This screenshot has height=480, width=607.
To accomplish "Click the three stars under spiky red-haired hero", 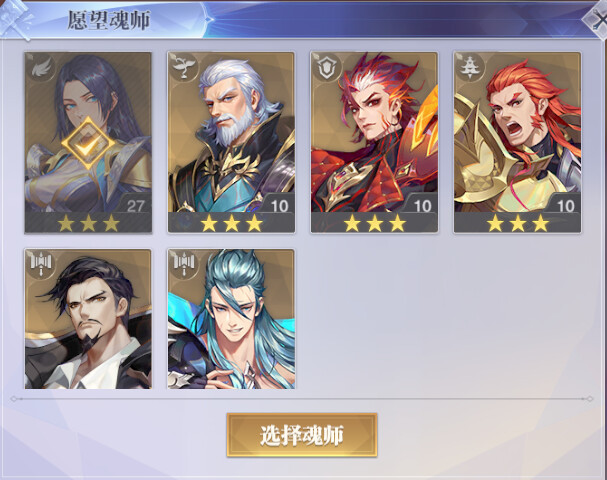I will point(375,223).
